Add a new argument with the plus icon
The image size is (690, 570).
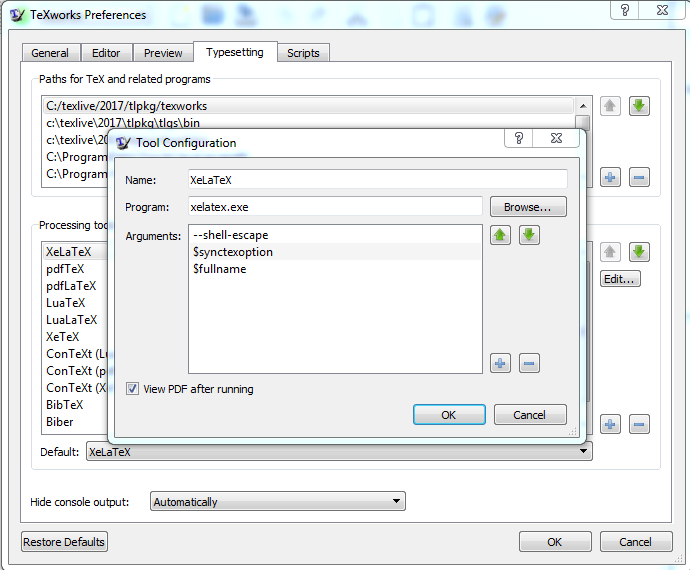[x=500, y=363]
